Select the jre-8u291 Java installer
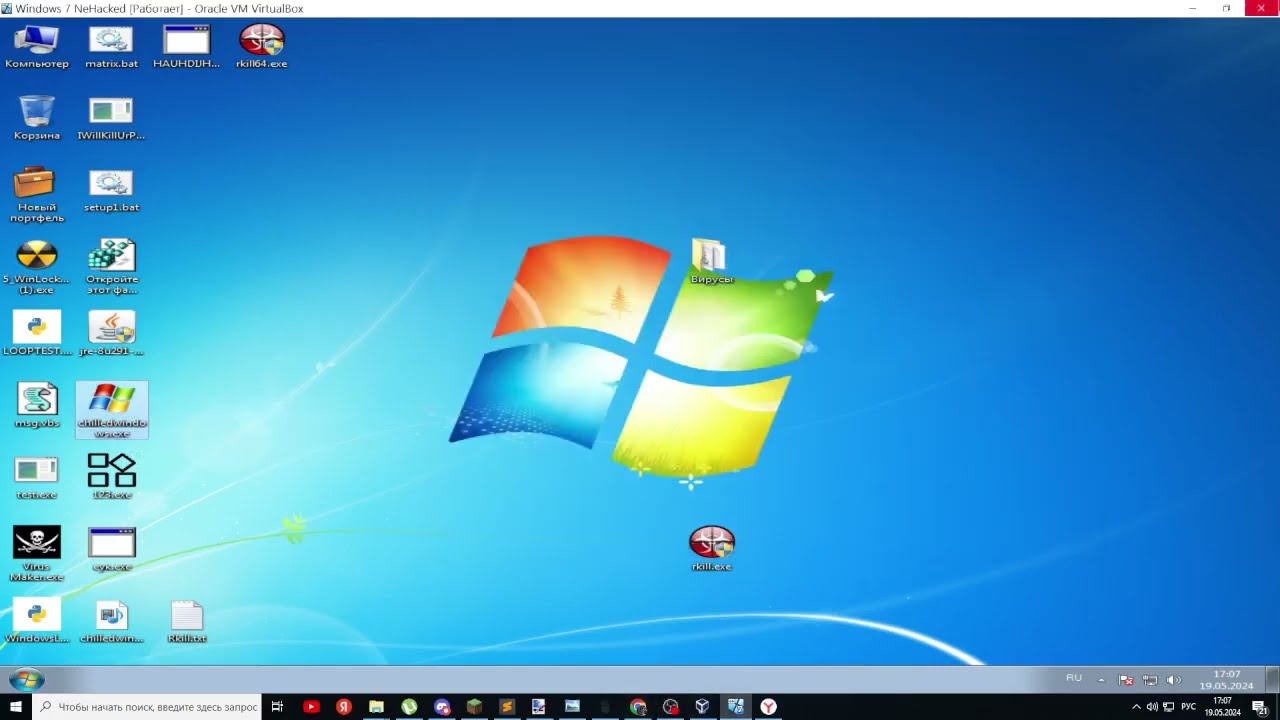The image size is (1280, 720). pos(111,334)
